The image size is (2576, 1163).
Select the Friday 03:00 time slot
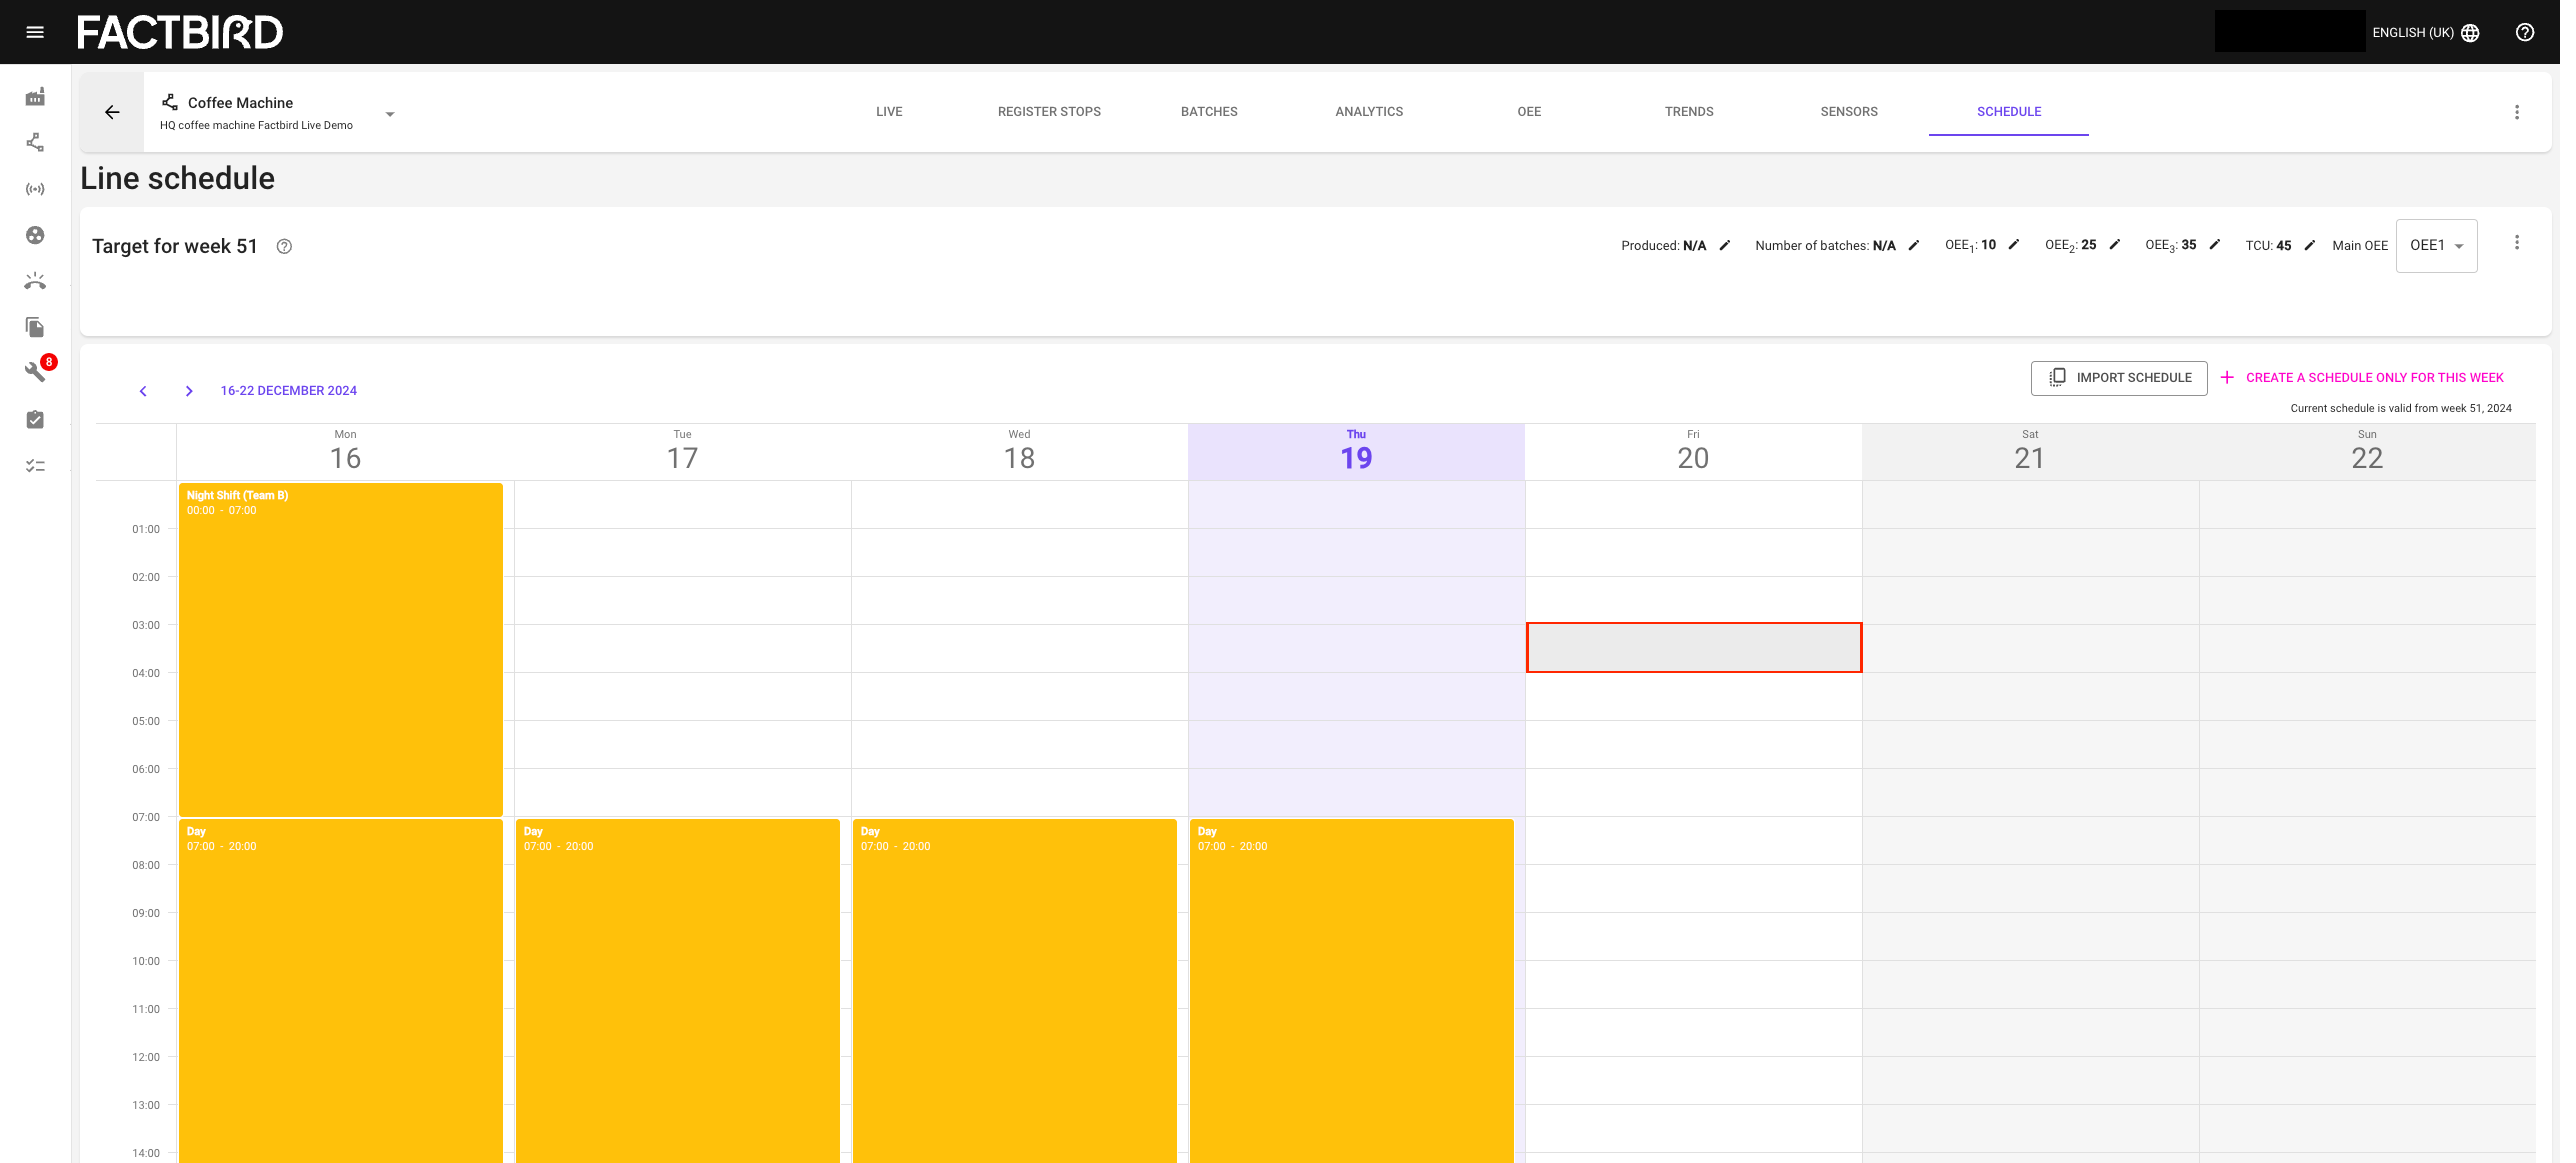pos(1694,648)
